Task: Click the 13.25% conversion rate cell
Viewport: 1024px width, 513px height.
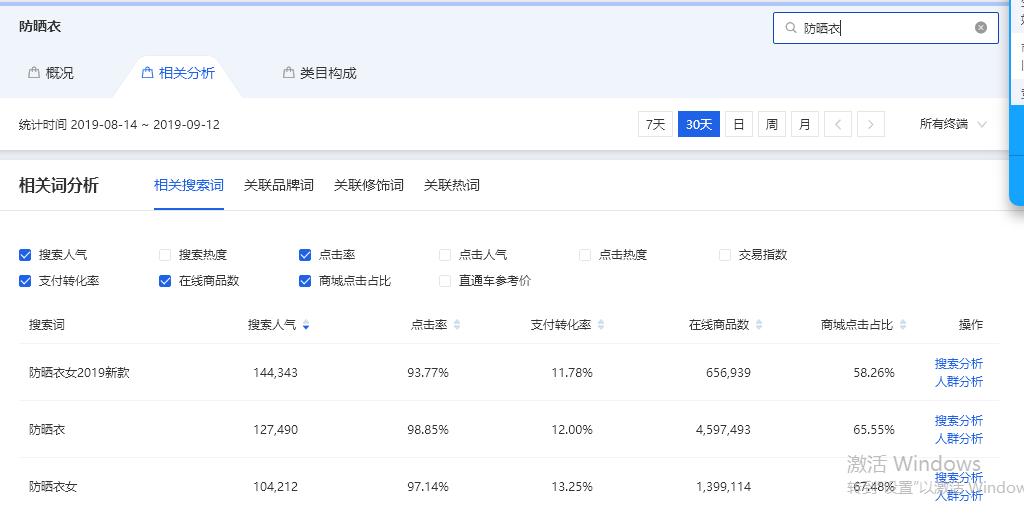Action: tap(571, 486)
